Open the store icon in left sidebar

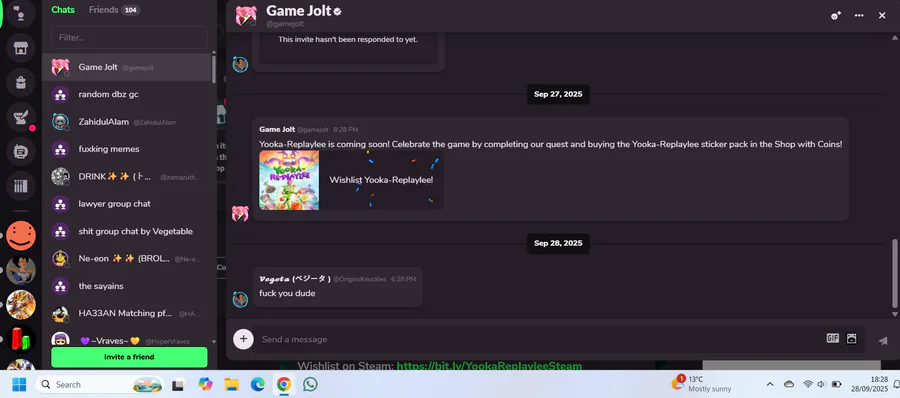pos(21,48)
